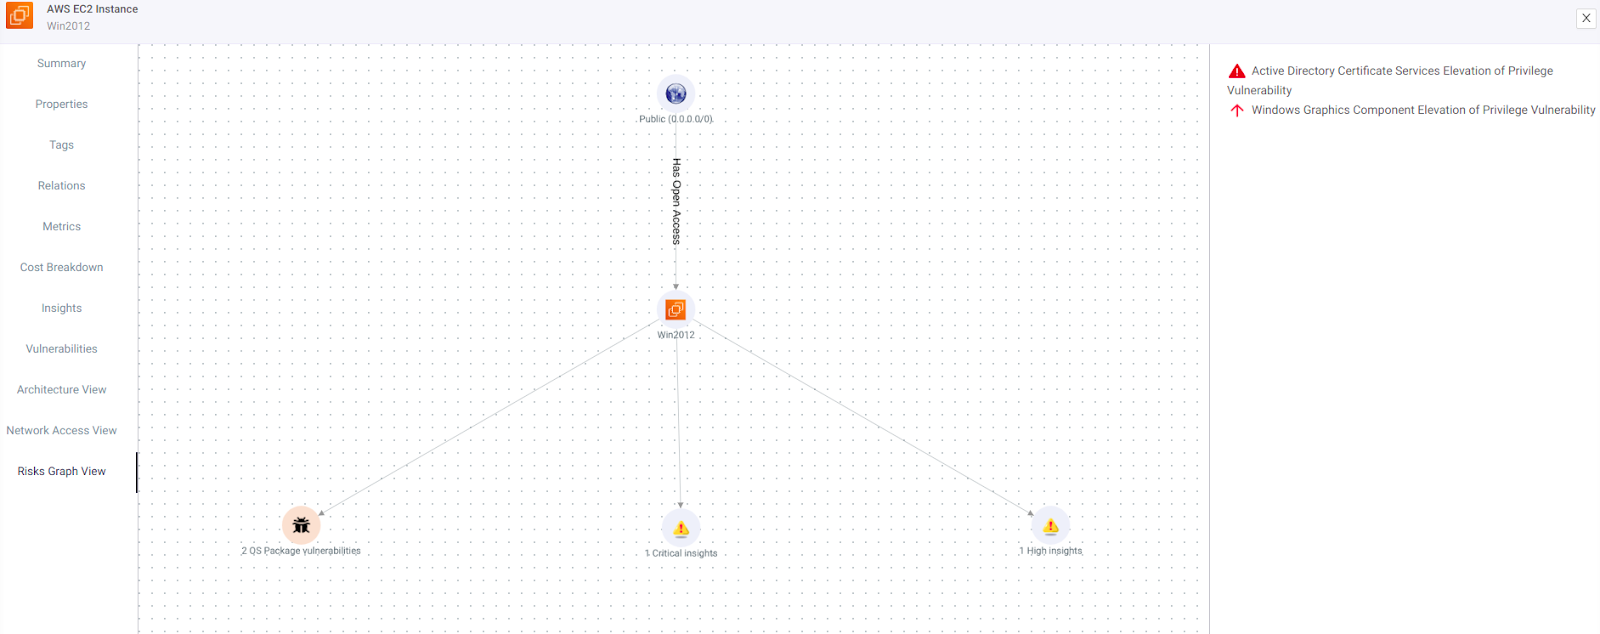Click the 'AWS EC2 Instance' header title
The width and height of the screenshot is (1600, 634).
click(92, 9)
